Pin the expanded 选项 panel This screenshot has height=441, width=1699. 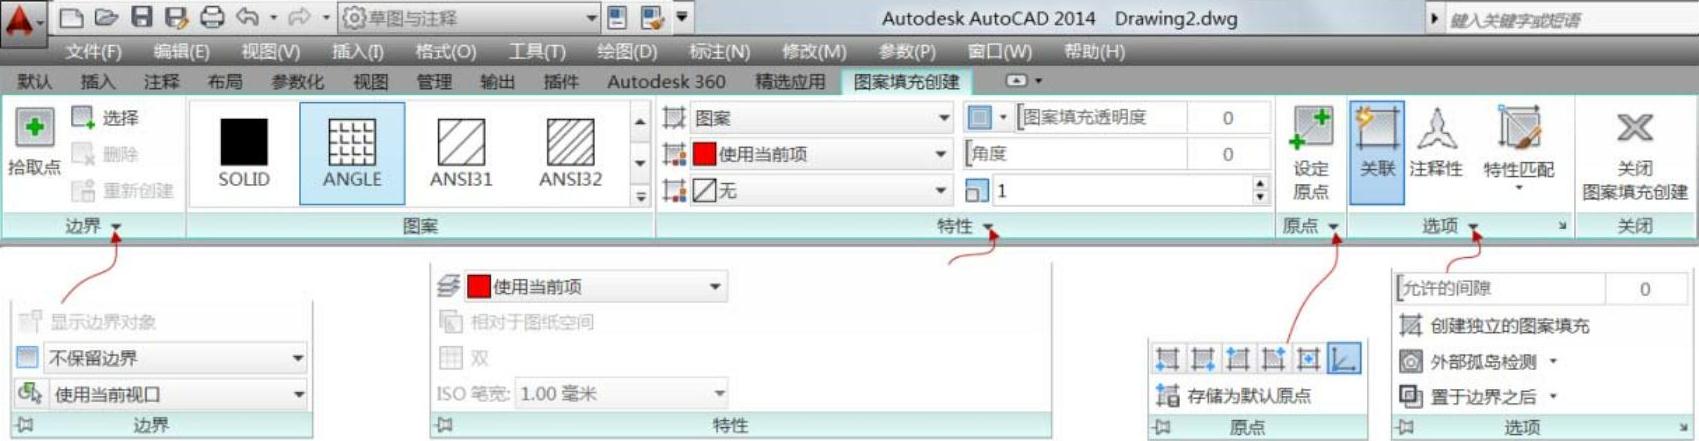[1406, 427]
